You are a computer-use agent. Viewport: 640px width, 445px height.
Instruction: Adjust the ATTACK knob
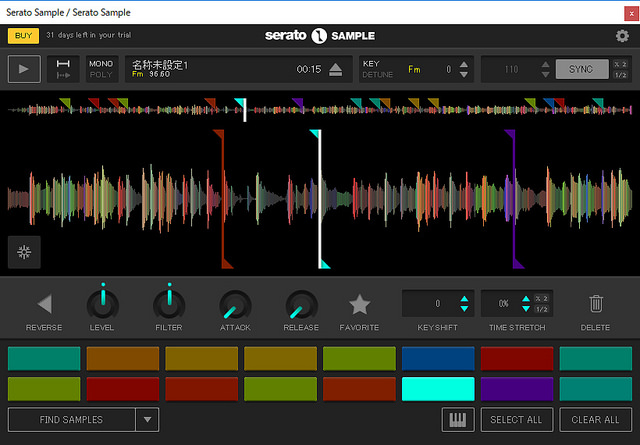(236, 305)
